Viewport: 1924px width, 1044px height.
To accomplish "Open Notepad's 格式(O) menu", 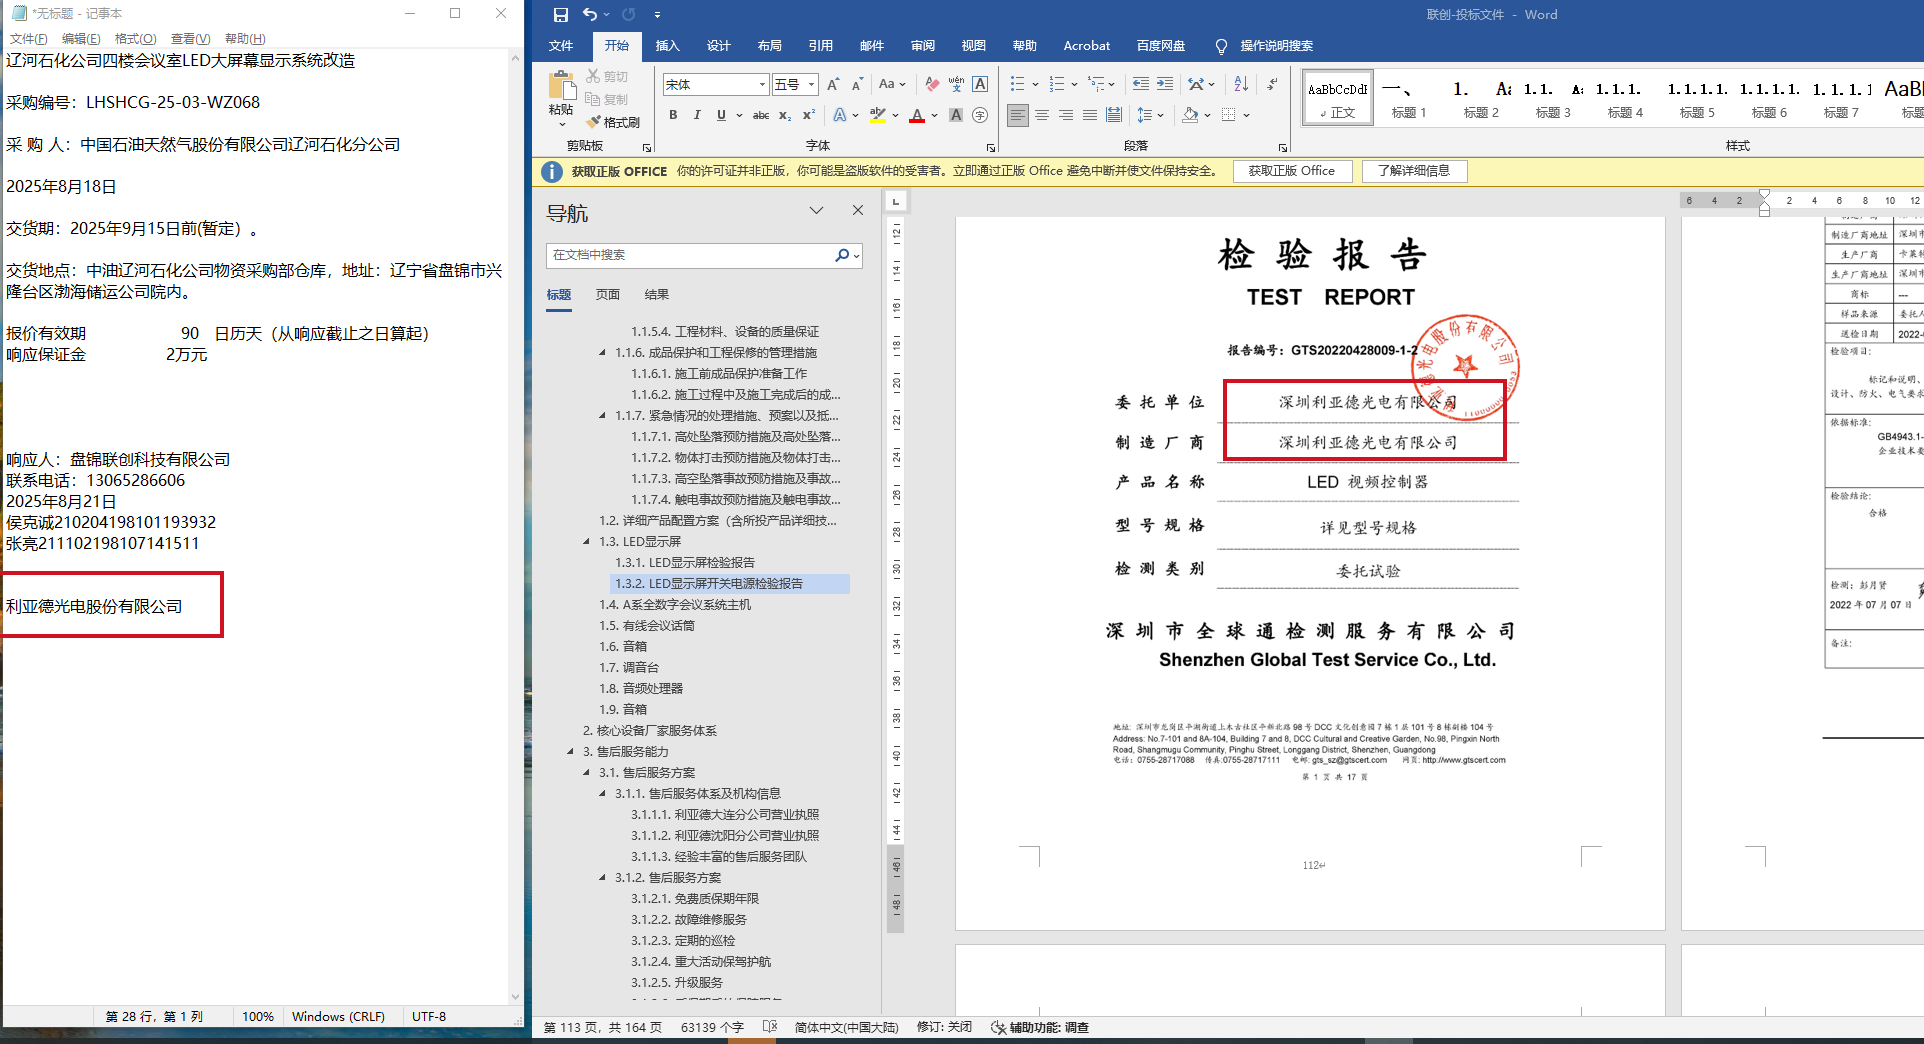I will pyautogui.click(x=135, y=39).
